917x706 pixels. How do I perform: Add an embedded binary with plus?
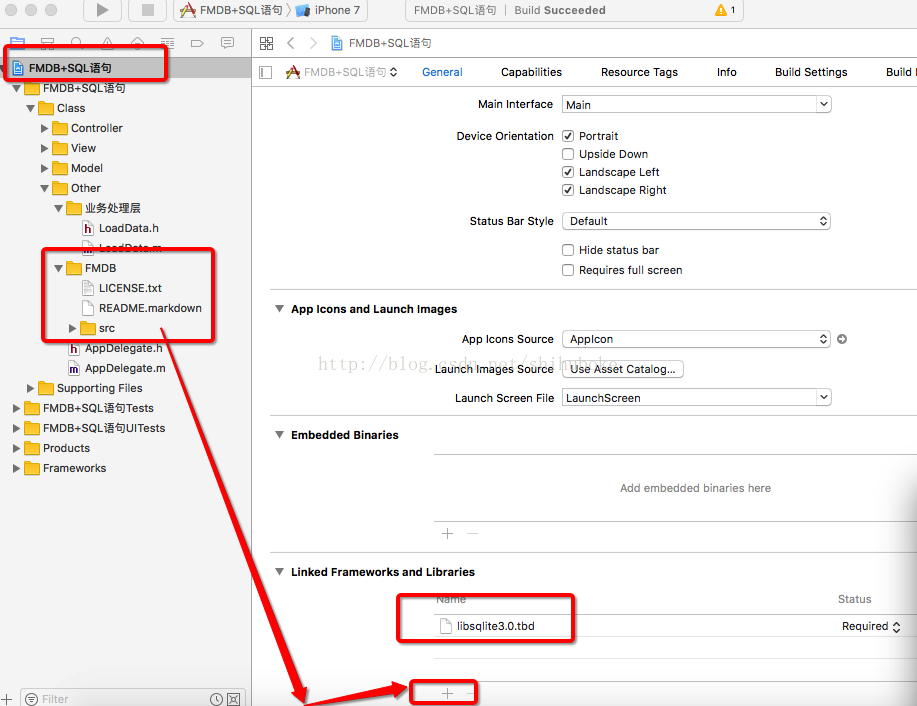click(x=447, y=533)
